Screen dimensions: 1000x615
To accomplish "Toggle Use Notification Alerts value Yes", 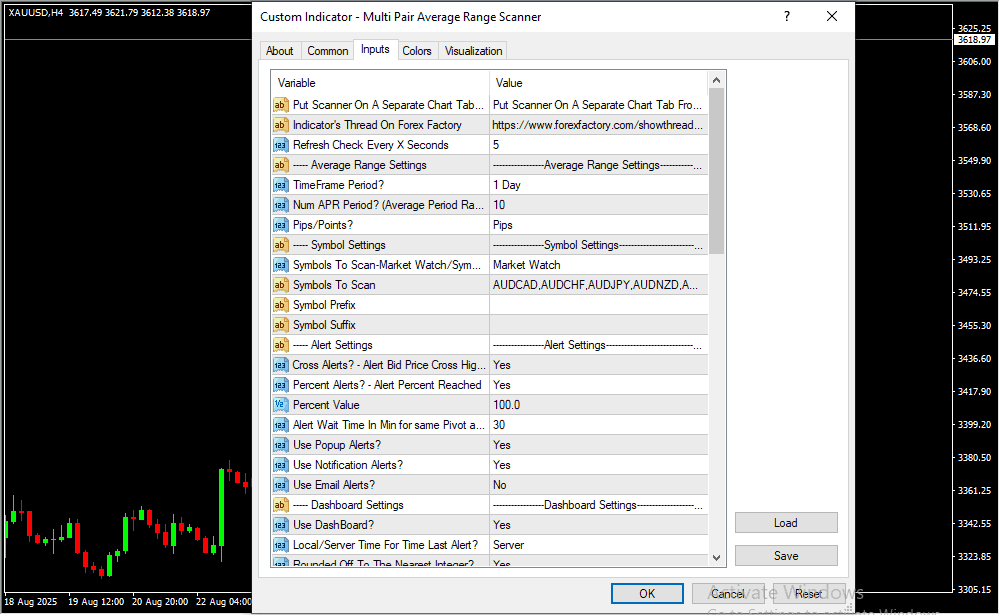I will (597, 465).
